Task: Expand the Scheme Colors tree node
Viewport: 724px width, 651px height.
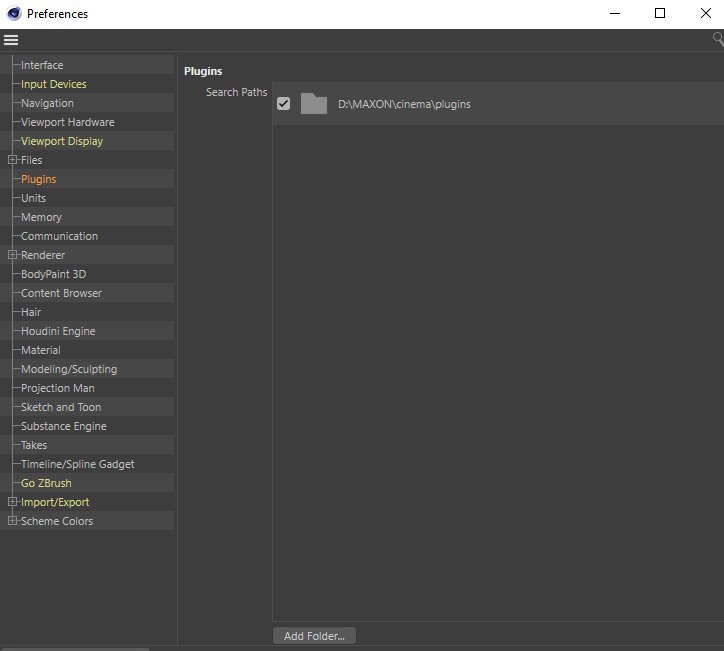Action: (12, 521)
